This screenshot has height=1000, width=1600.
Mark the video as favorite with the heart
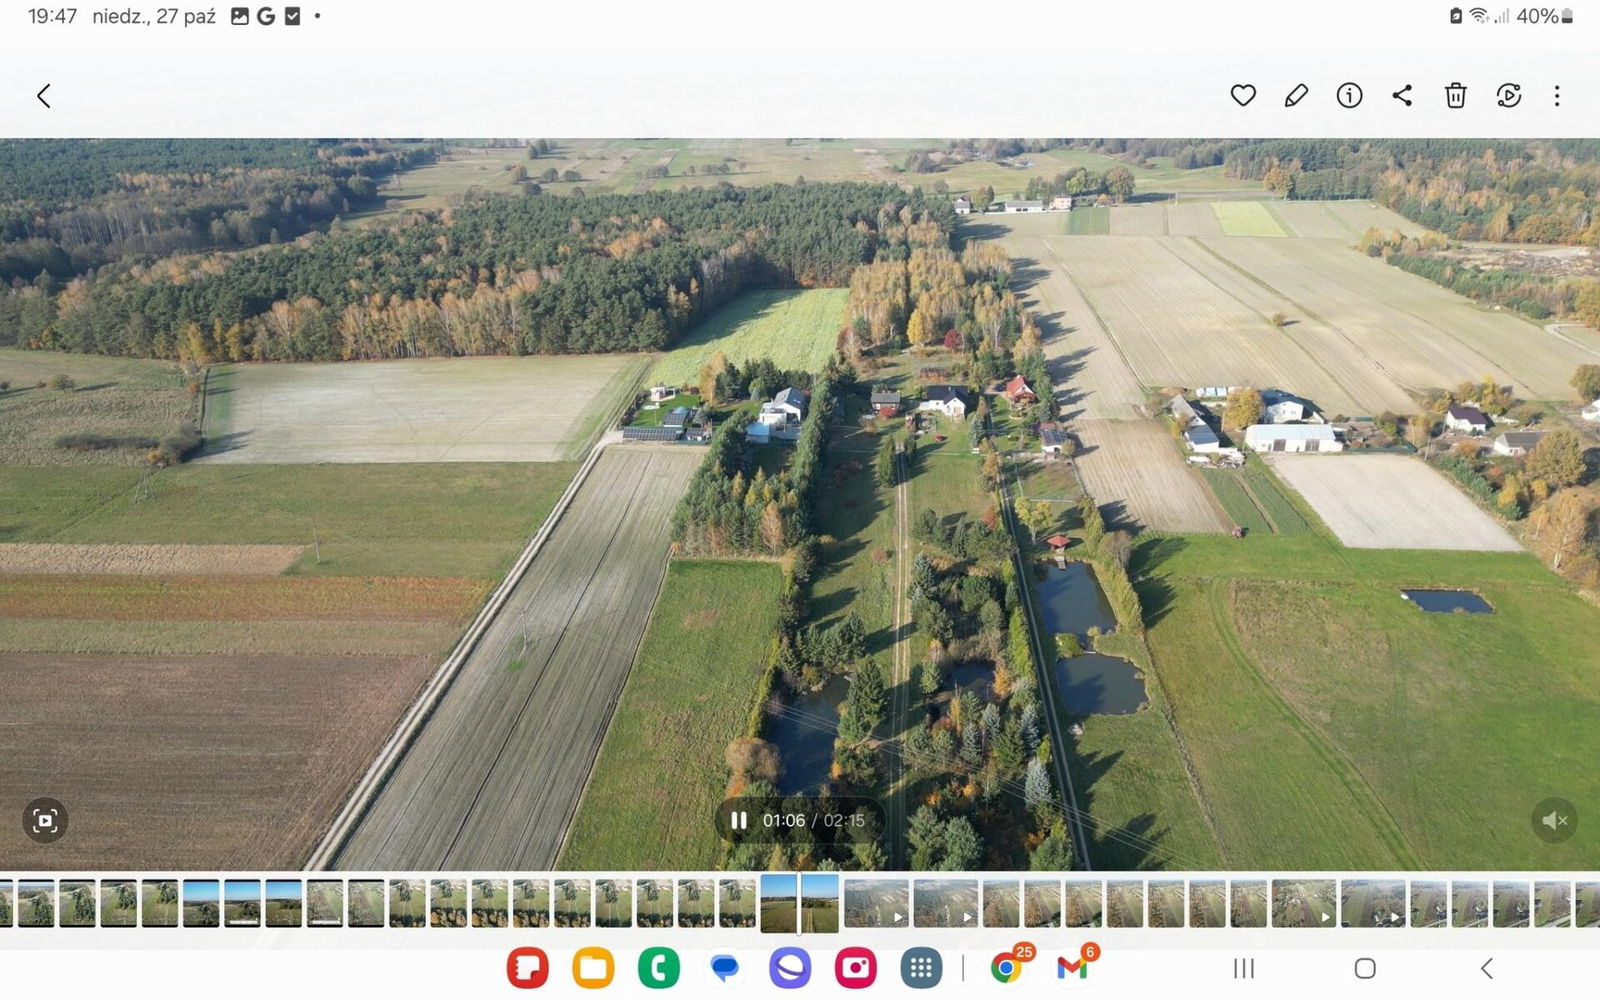pyautogui.click(x=1243, y=96)
